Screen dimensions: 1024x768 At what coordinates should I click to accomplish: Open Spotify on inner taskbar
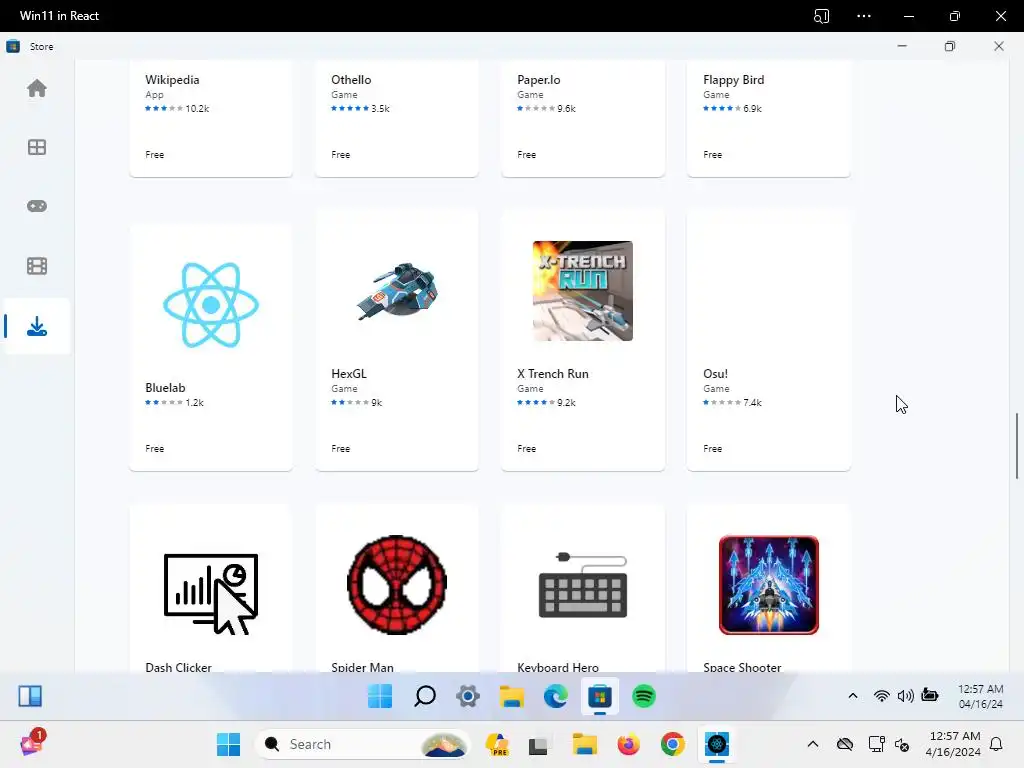click(x=644, y=696)
